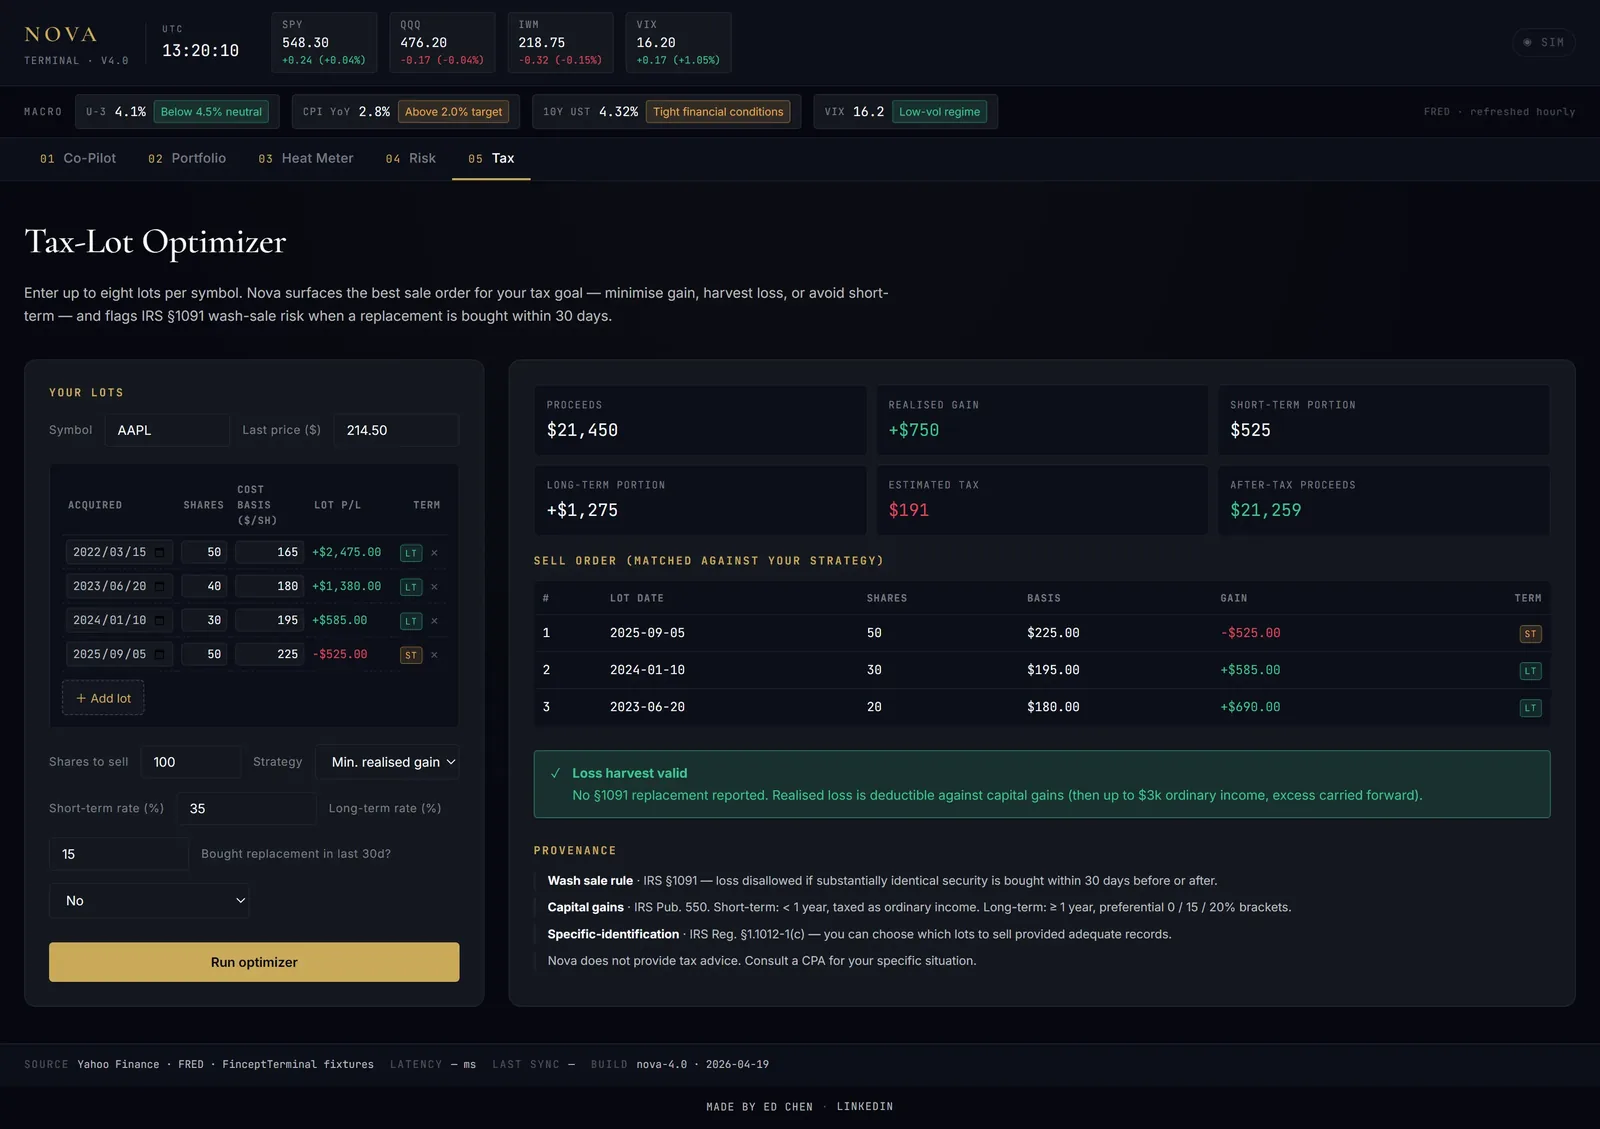Delete the 2023/06/20 lot with x icon
The height and width of the screenshot is (1129, 1600).
click(434, 587)
